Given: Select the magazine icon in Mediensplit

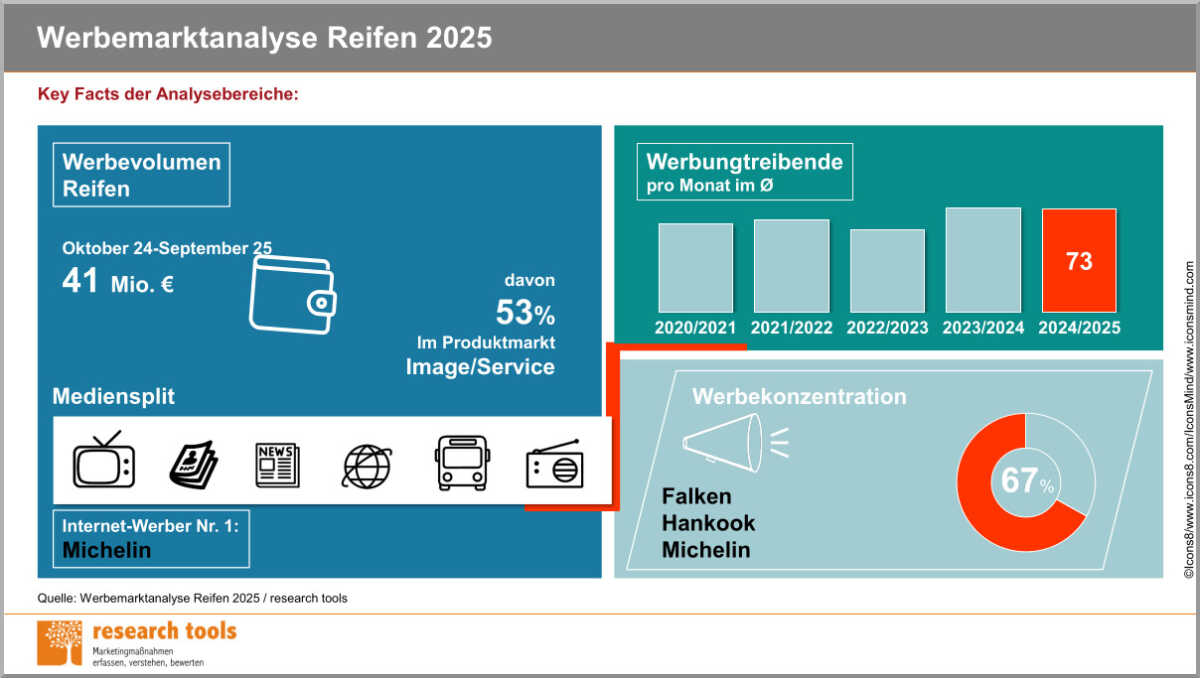Looking at the screenshot, I should [x=192, y=463].
